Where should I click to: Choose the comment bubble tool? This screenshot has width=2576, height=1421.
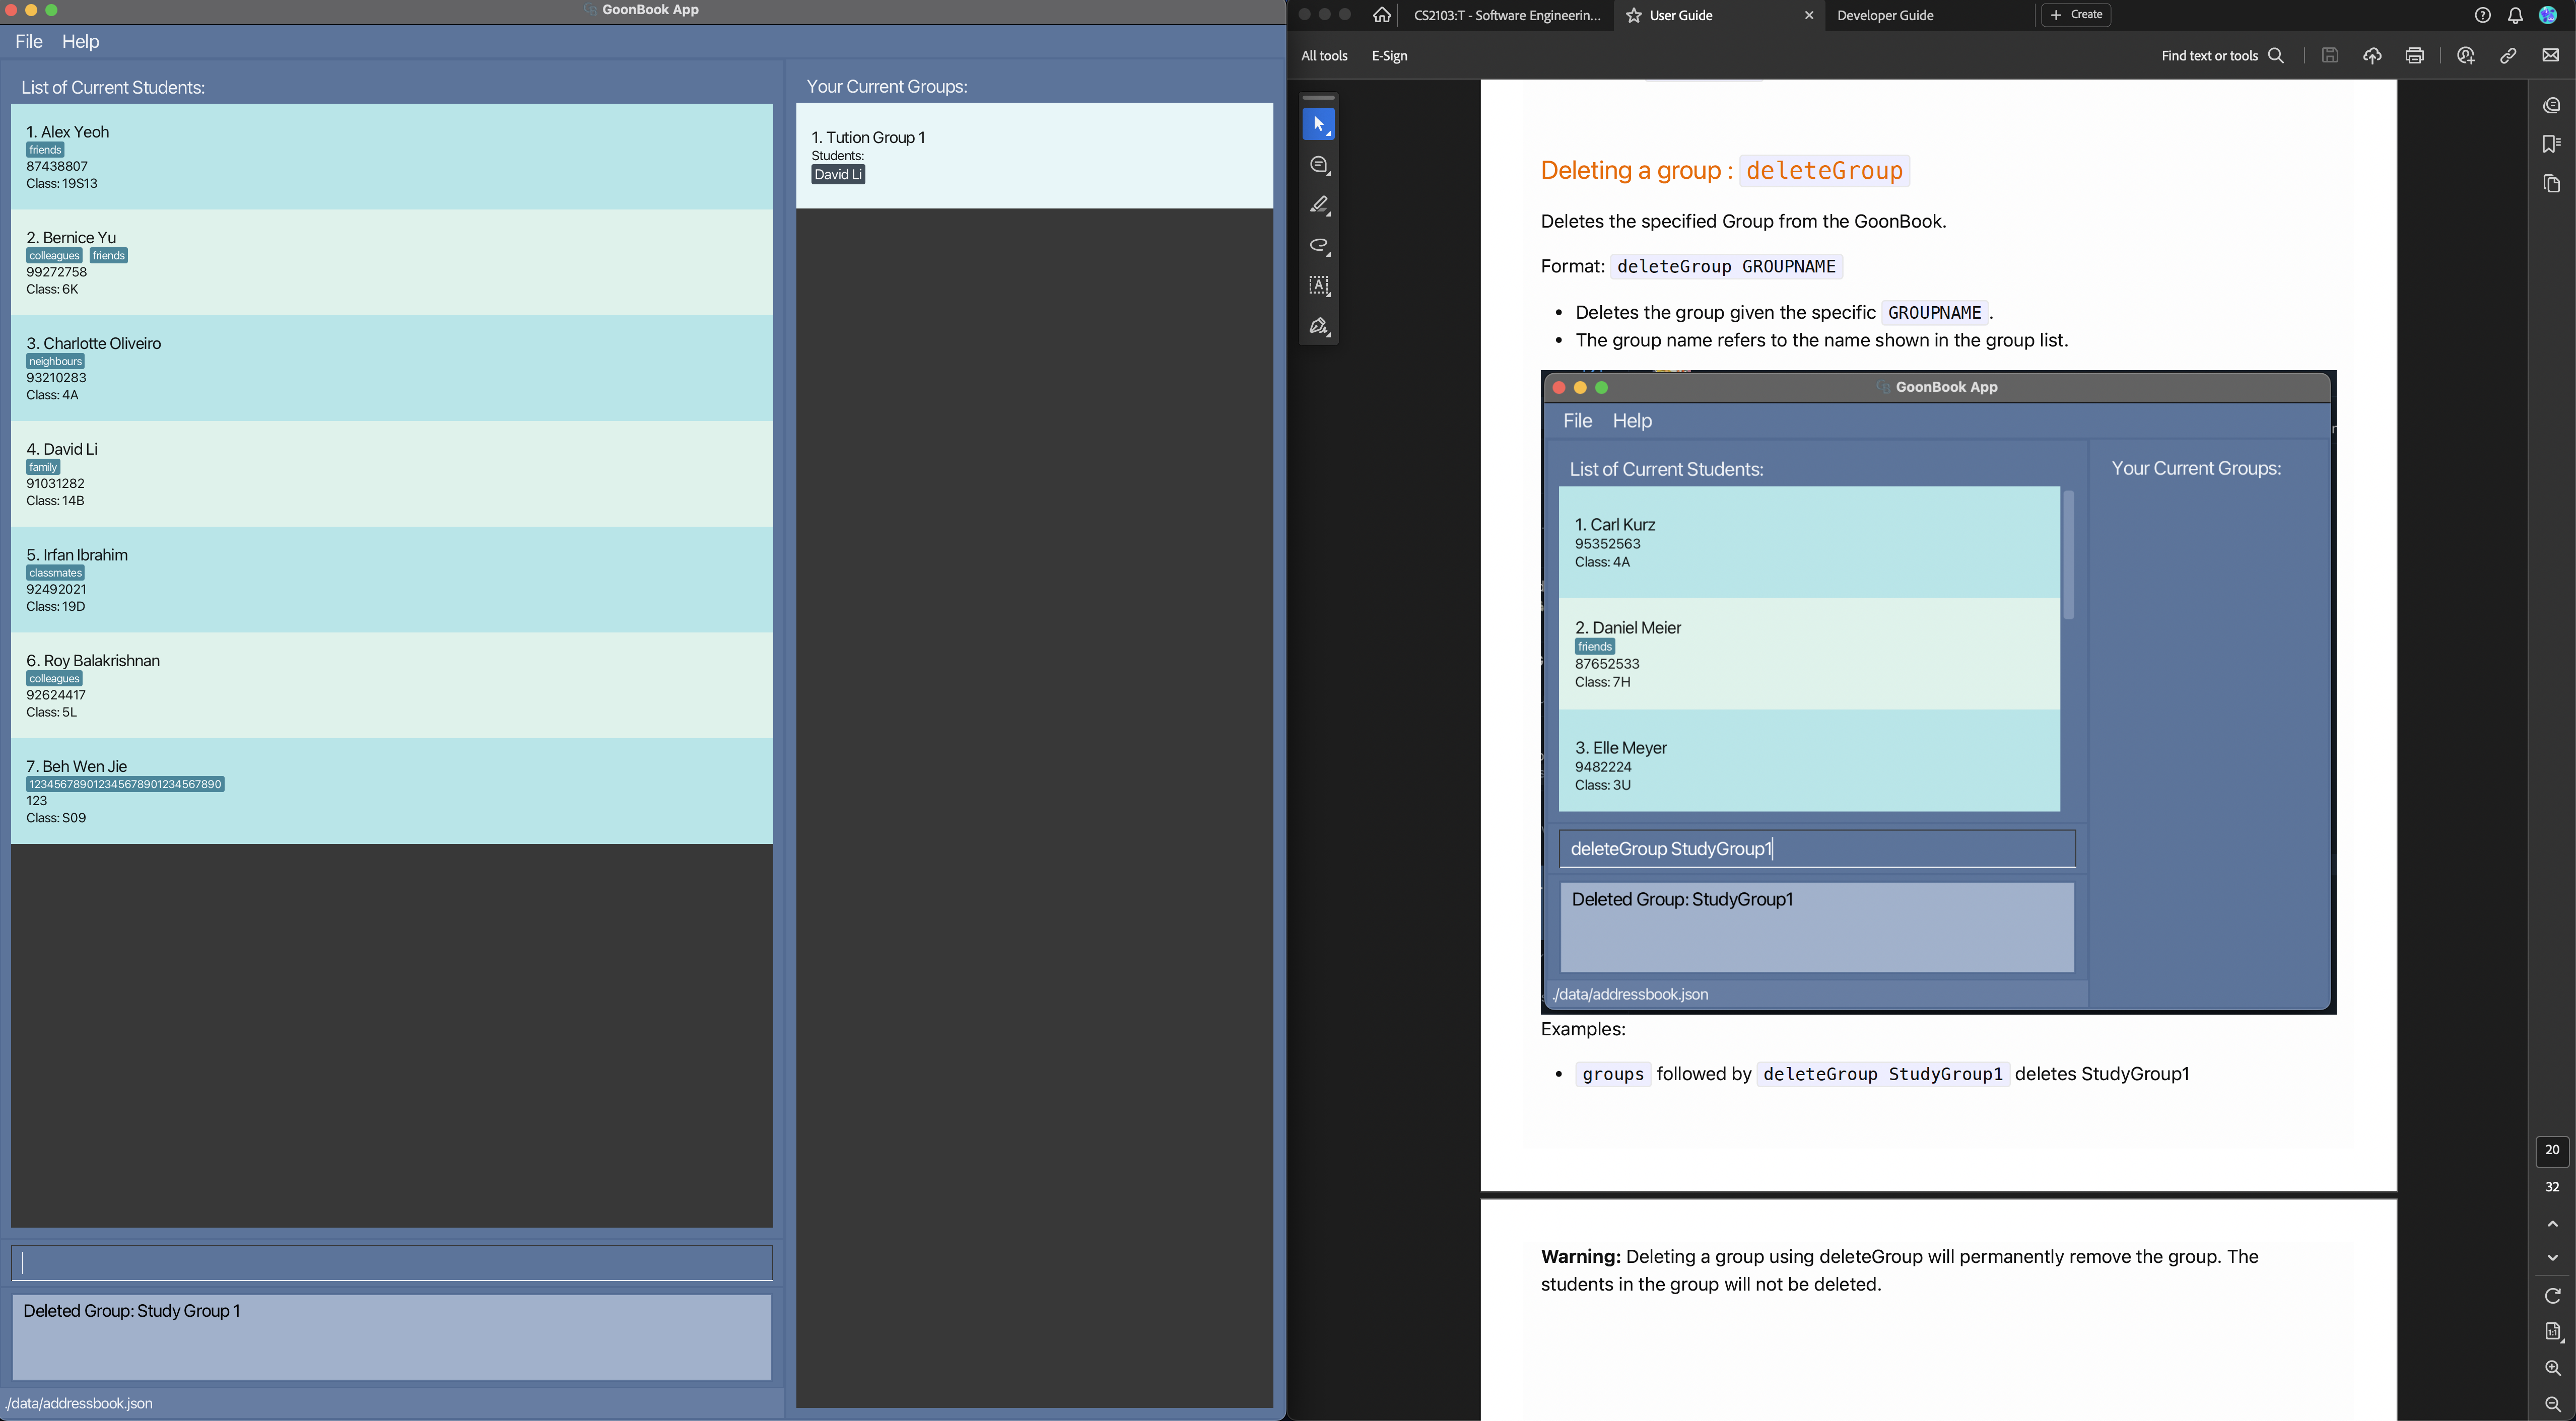point(1318,165)
